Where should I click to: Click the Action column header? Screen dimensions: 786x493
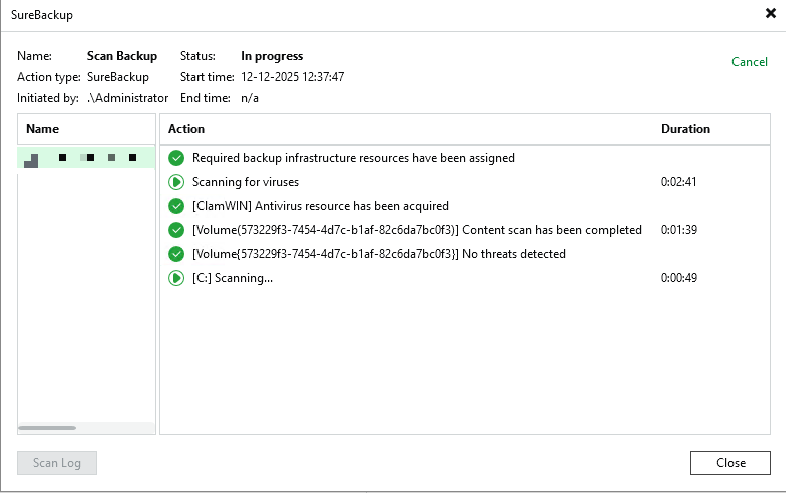pos(186,129)
